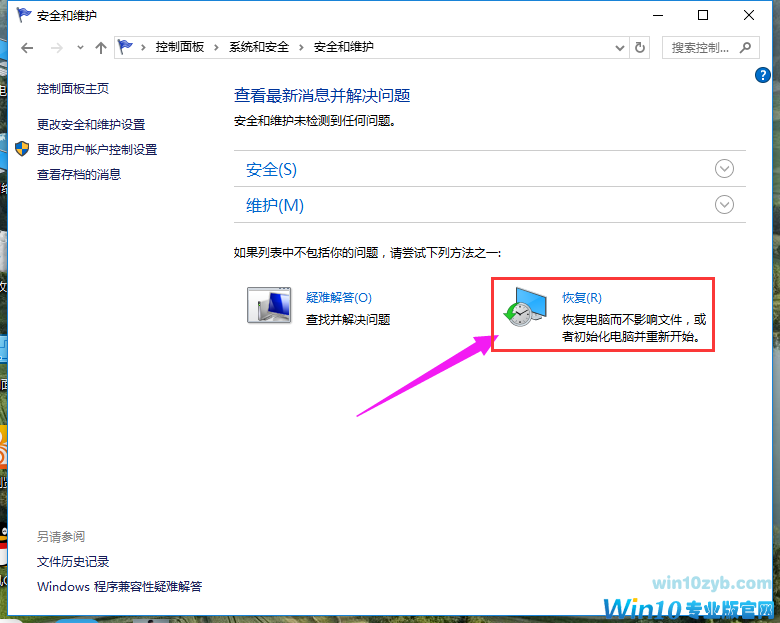This screenshot has height=623, width=780.
Task: Click the 维护(M) section heading
Action: point(275,205)
